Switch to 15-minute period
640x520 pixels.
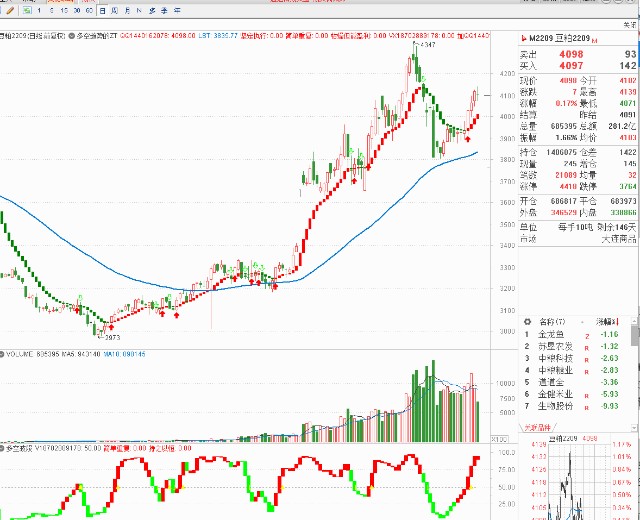coord(64,11)
